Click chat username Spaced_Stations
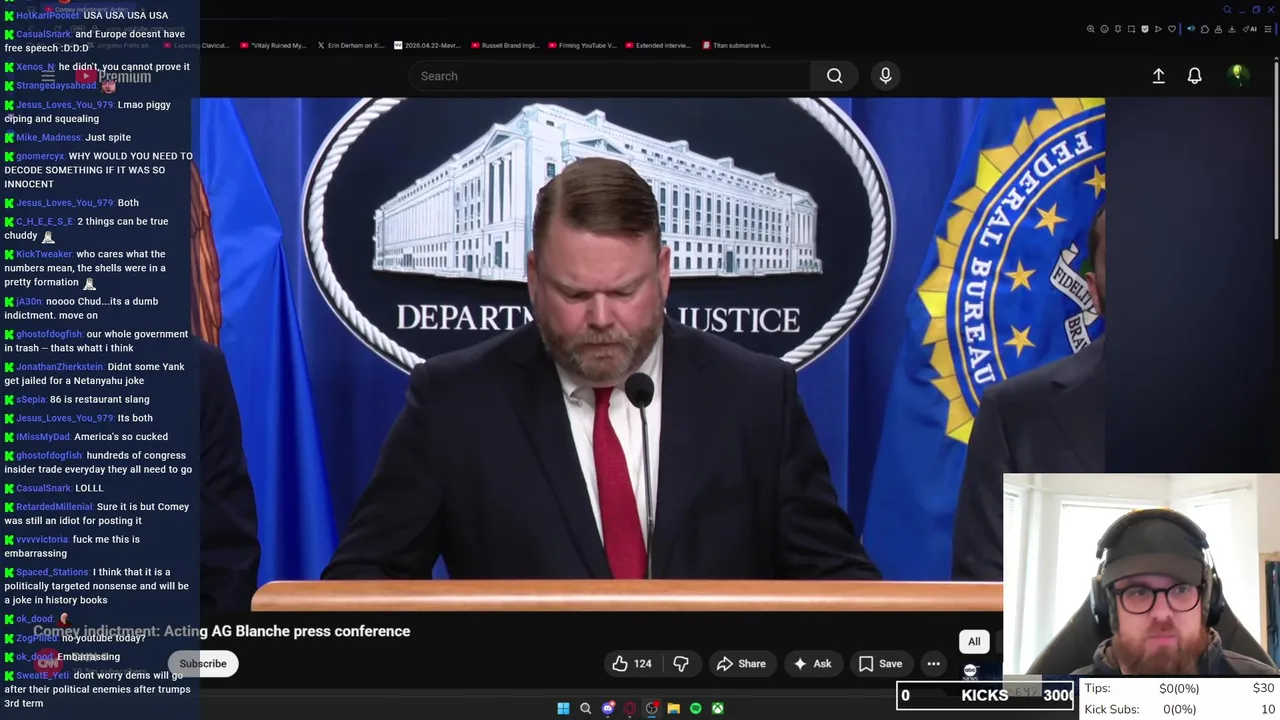This screenshot has height=720, width=1280. [52, 572]
